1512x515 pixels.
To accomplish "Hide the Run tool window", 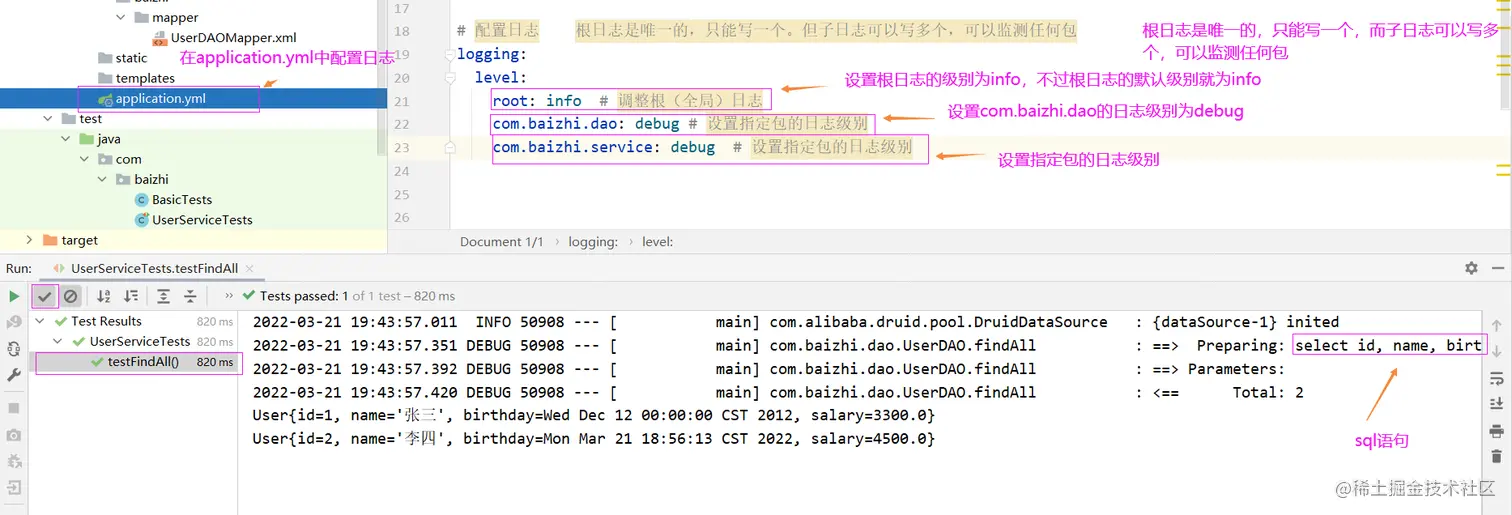I will click(1498, 268).
